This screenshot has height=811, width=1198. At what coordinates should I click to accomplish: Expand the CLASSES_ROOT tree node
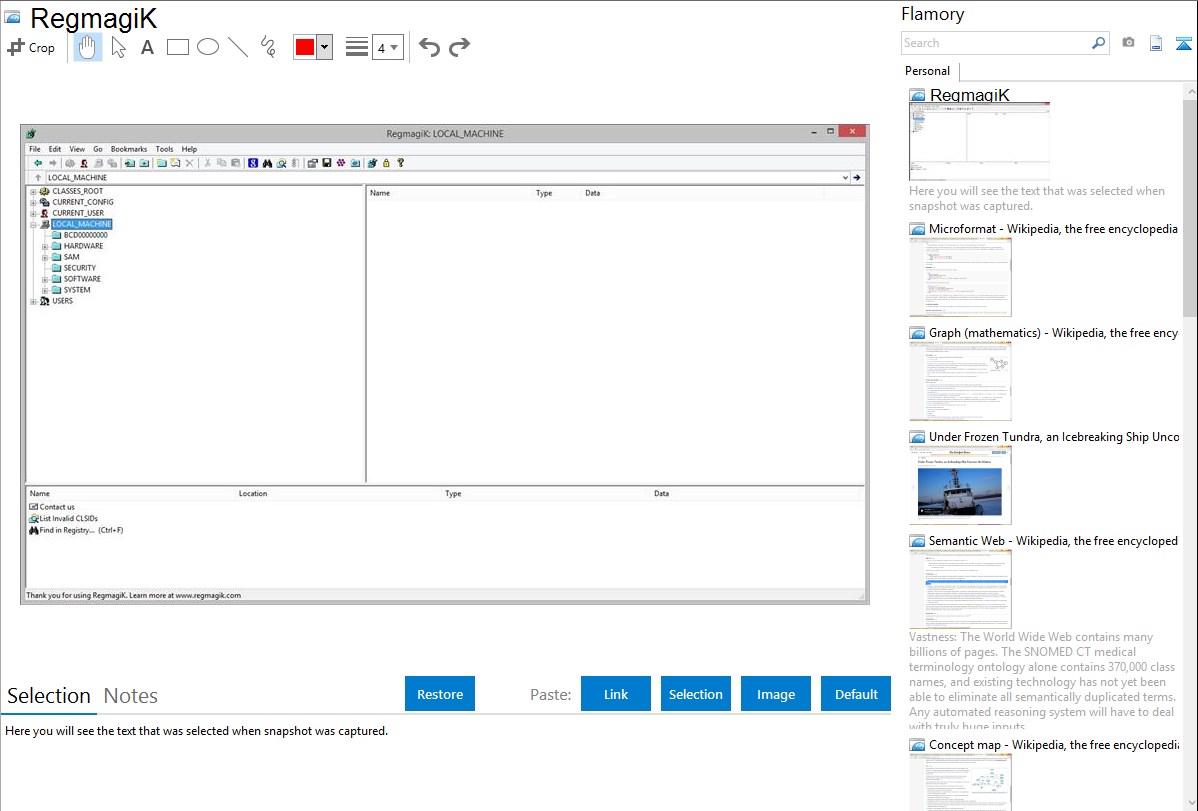[33, 192]
